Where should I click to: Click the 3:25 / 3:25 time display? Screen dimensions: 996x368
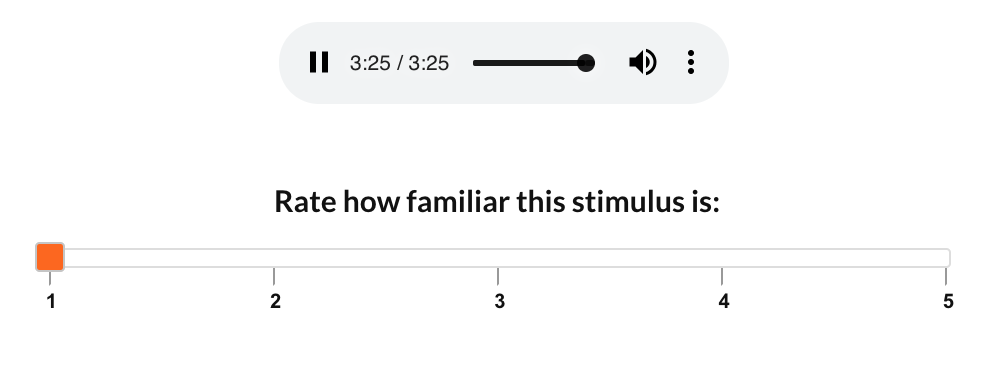400,64
